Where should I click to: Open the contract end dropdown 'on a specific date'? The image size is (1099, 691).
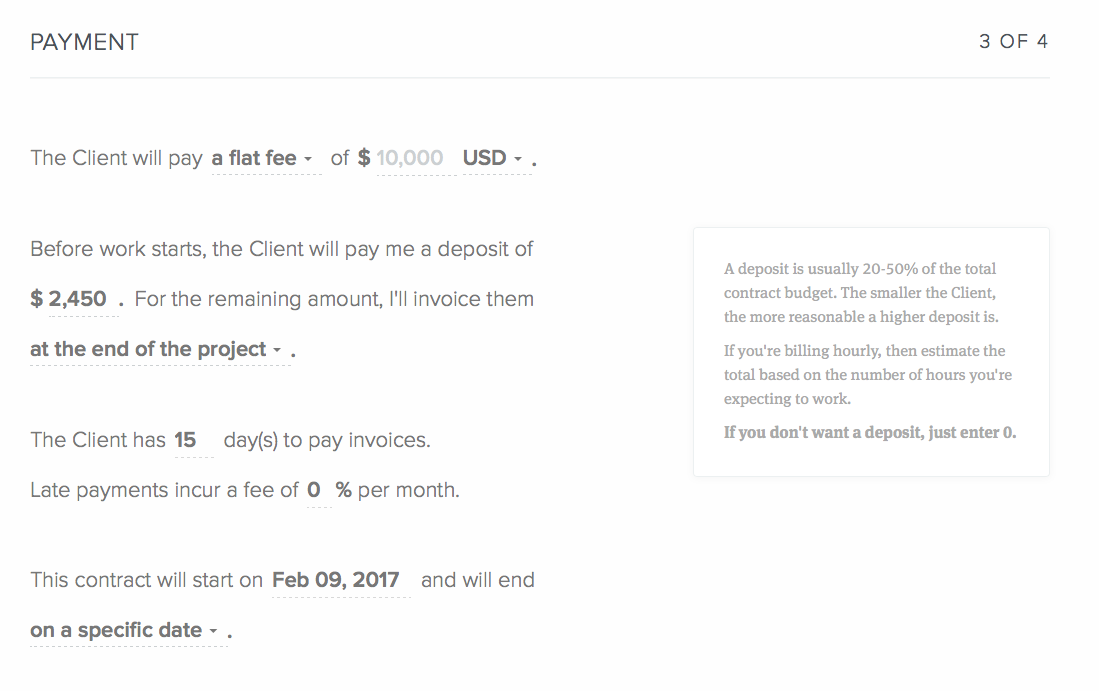pos(115,630)
